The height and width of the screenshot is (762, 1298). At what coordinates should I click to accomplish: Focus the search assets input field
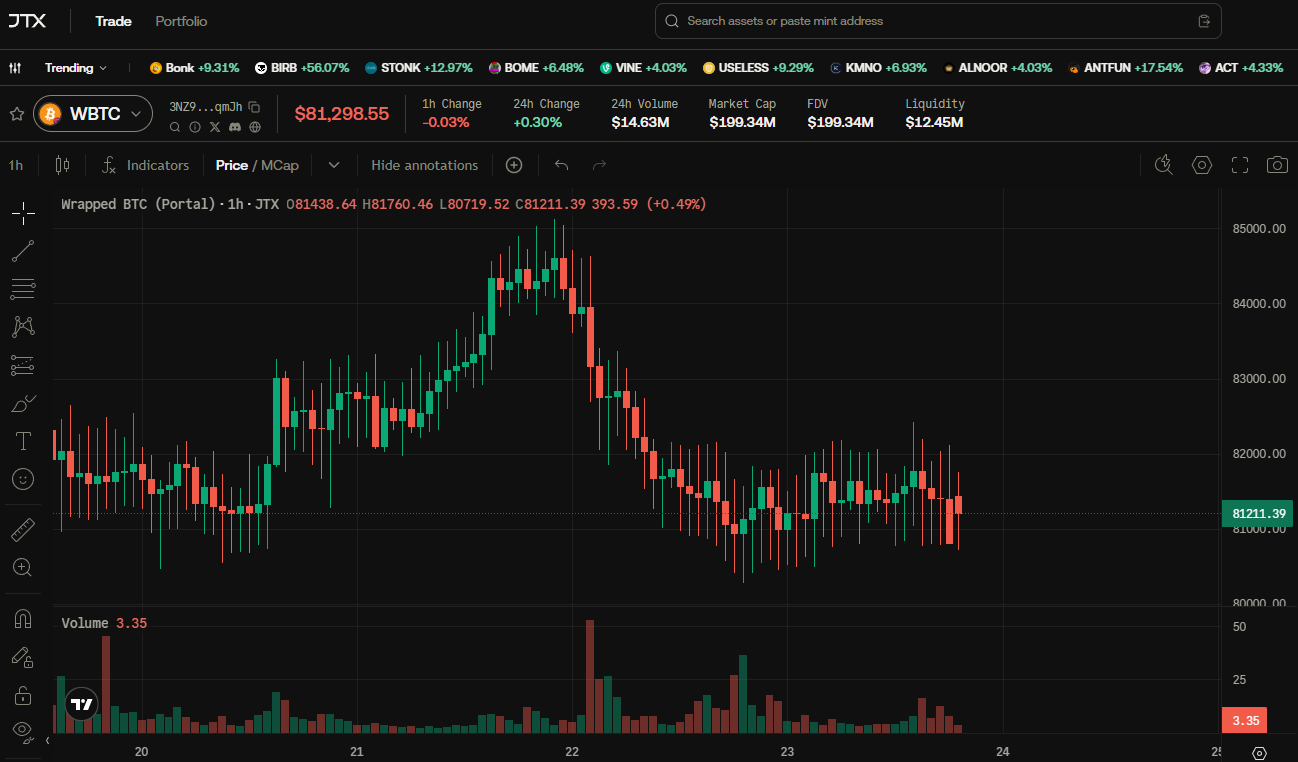pyautogui.click(x=938, y=21)
